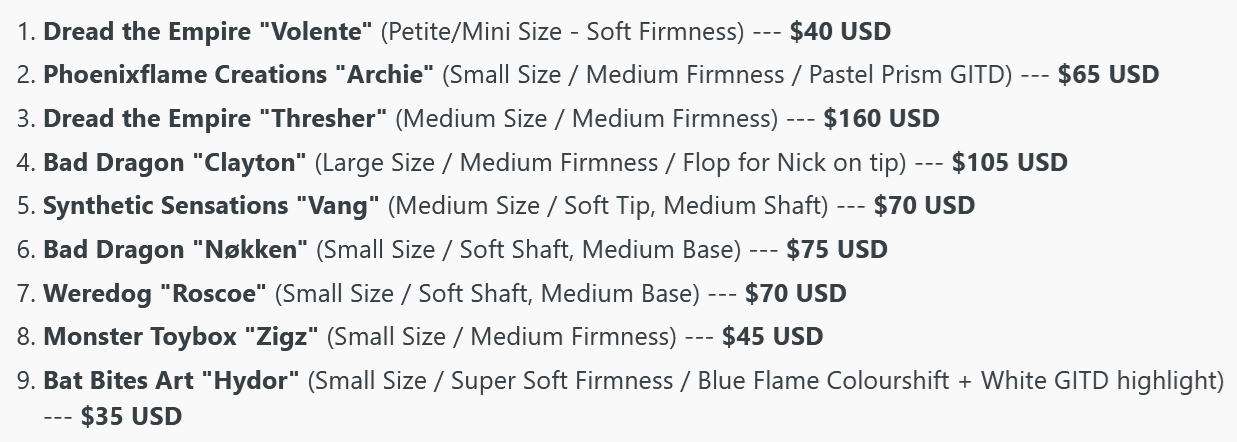Select the $40 USD price text
The height and width of the screenshot is (442, 1237).
point(839,31)
